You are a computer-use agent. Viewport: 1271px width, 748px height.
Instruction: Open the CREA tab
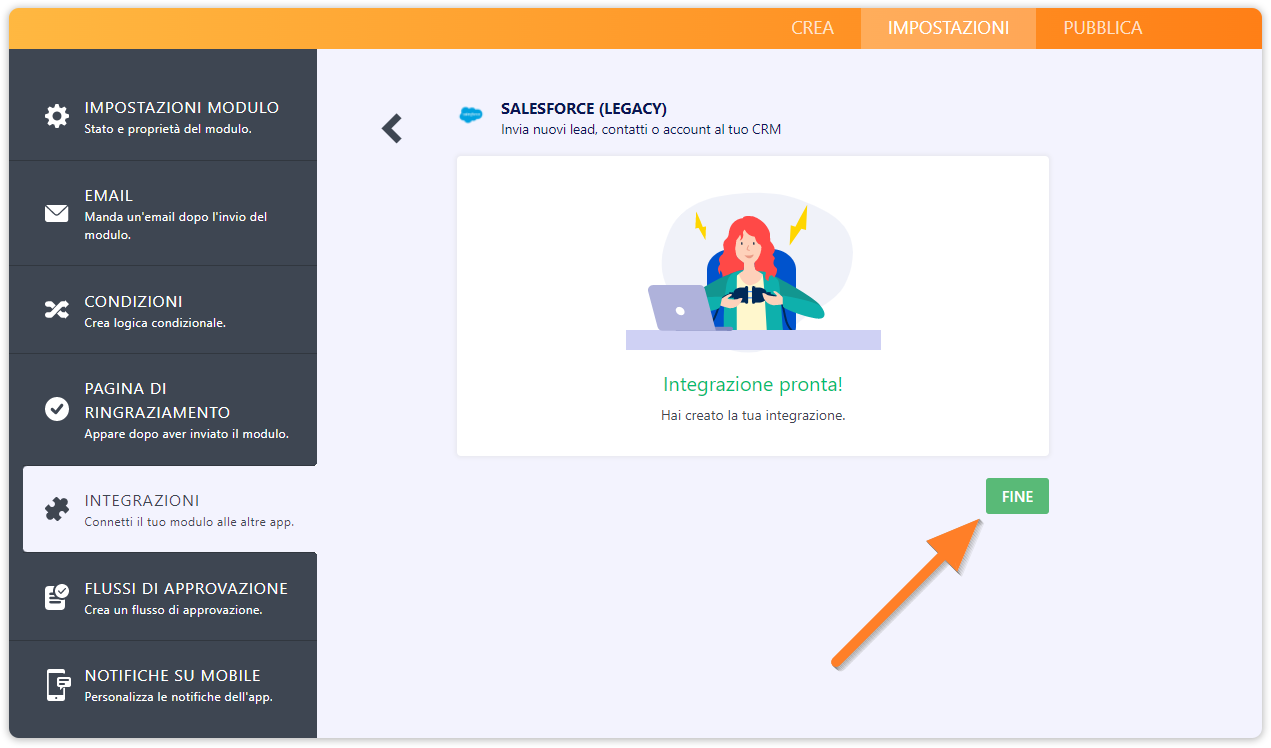pos(812,28)
